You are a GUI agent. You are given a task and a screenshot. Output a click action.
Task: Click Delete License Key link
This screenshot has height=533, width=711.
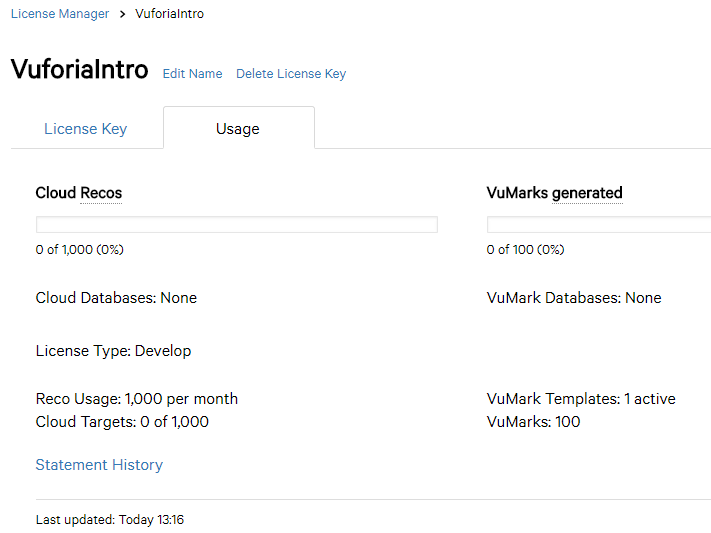(291, 73)
